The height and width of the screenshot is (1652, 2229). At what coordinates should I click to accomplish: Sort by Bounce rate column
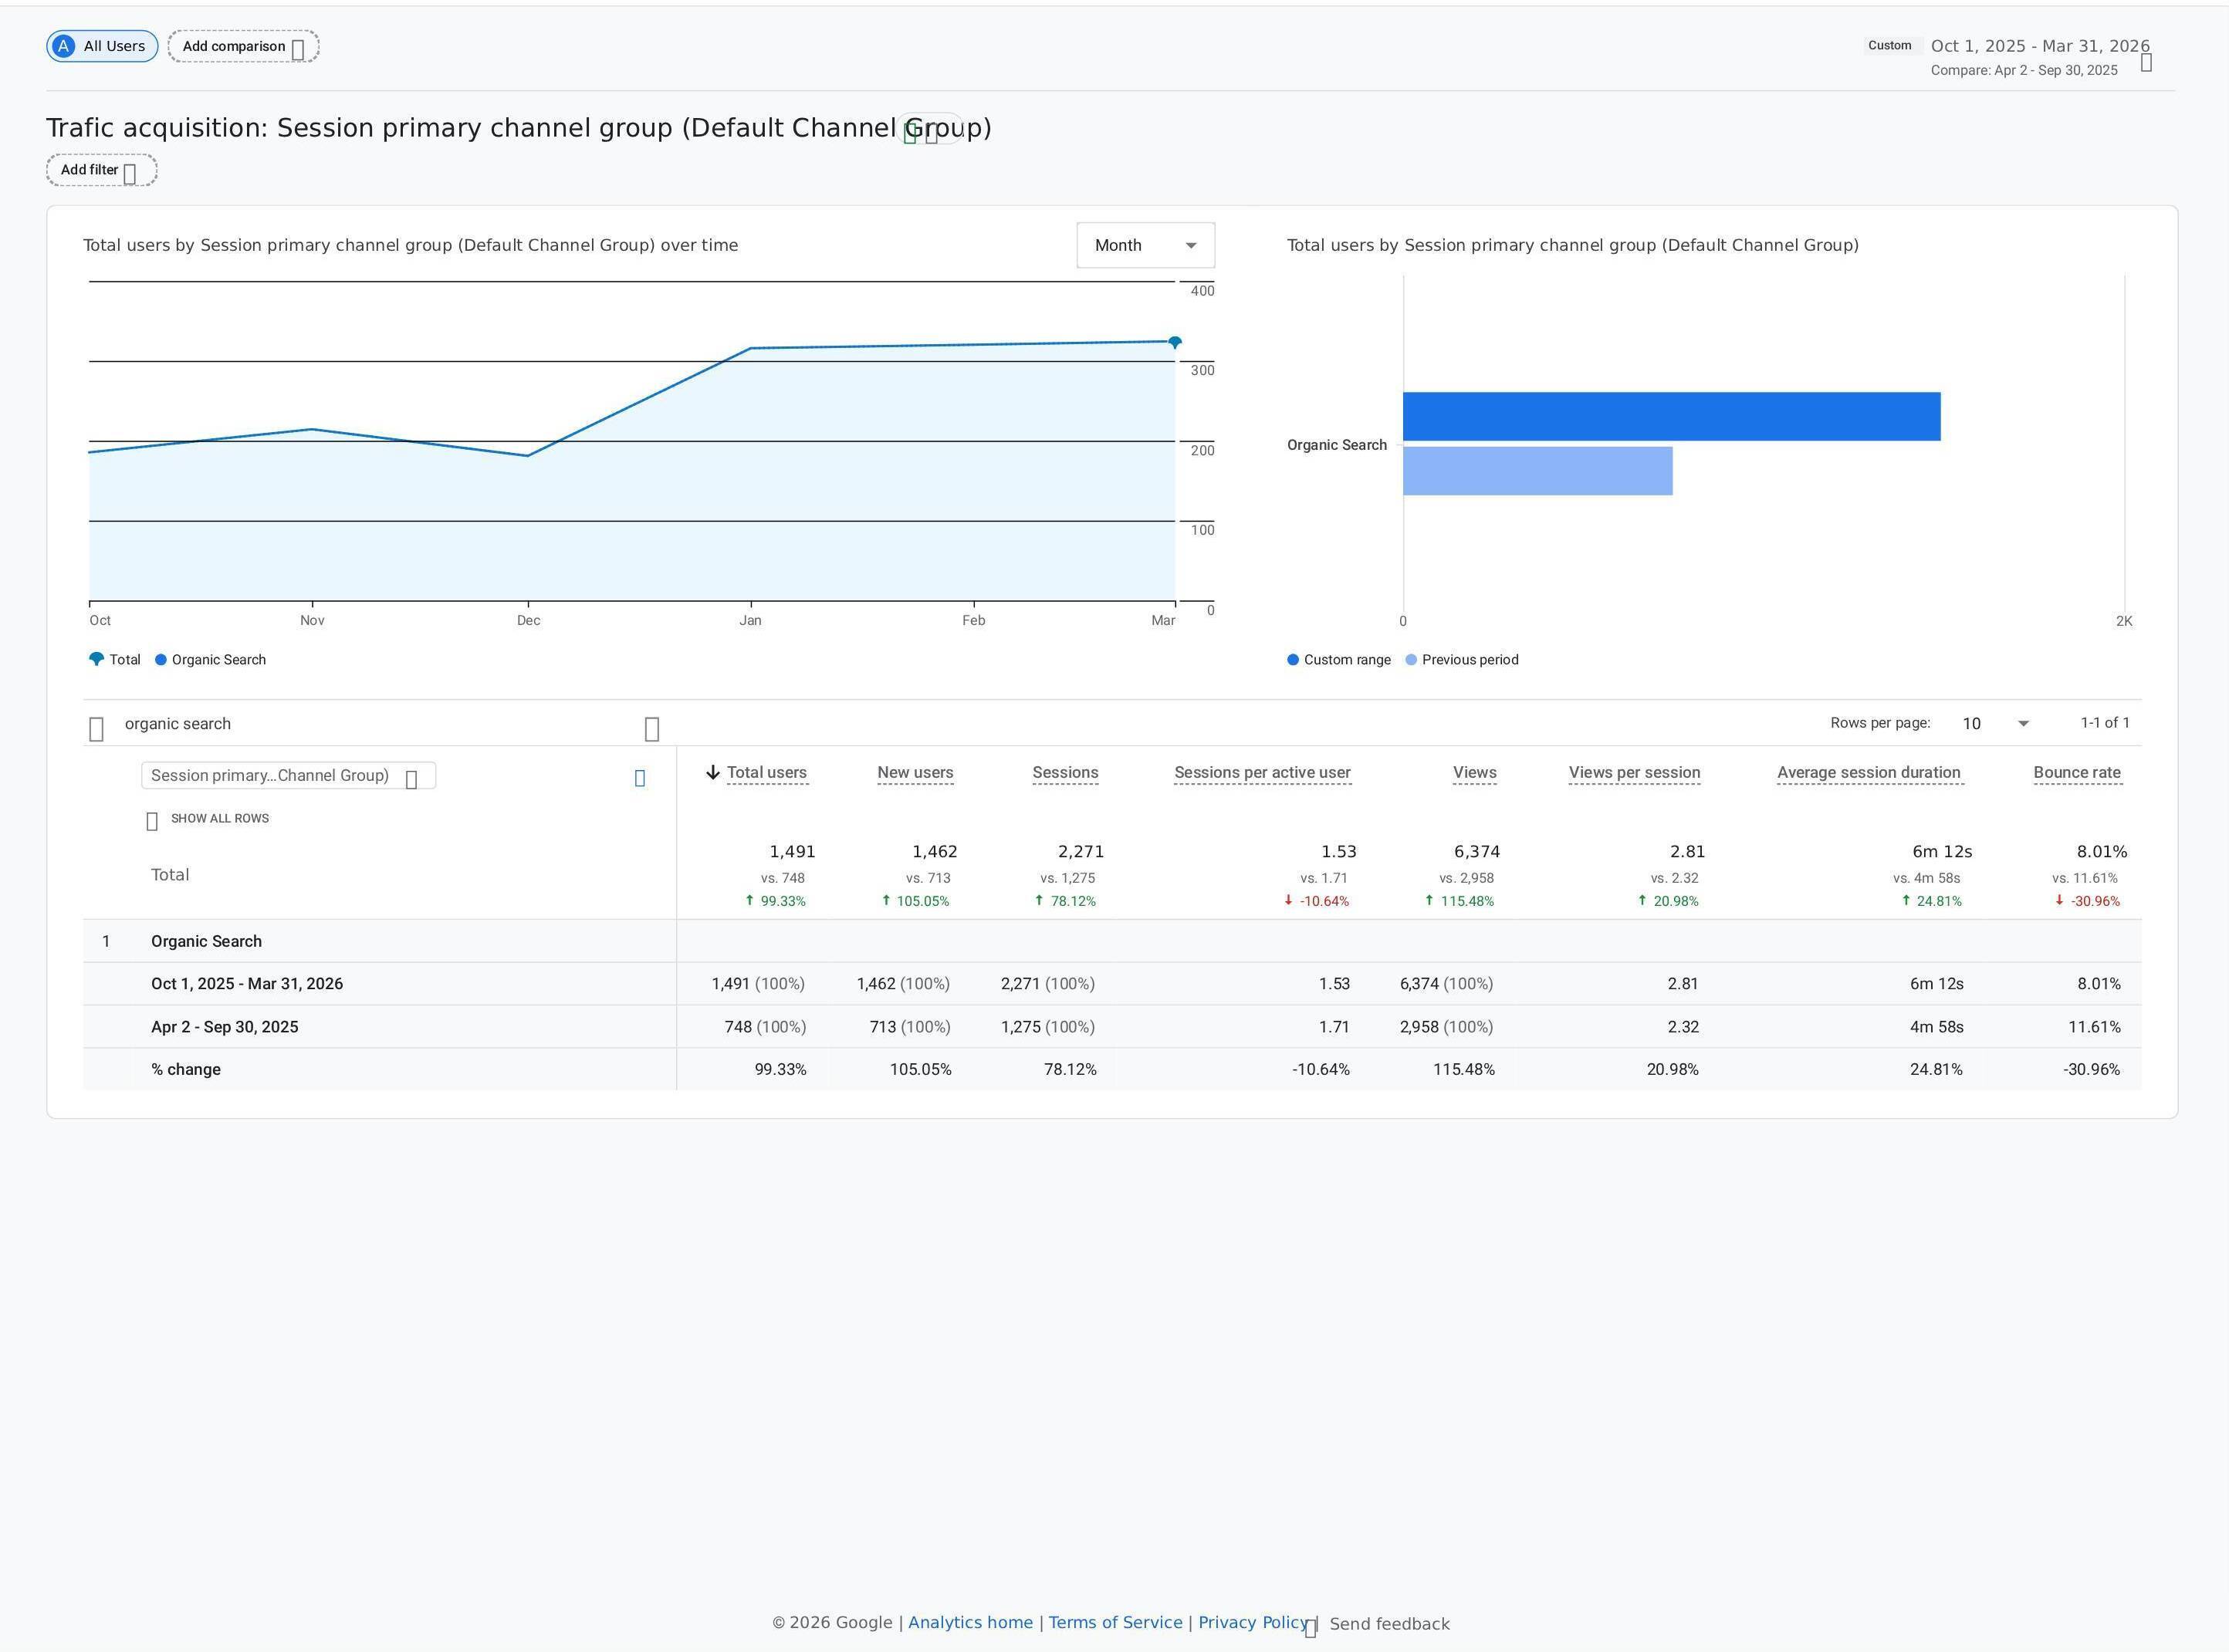pyautogui.click(x=2077, y=773)
